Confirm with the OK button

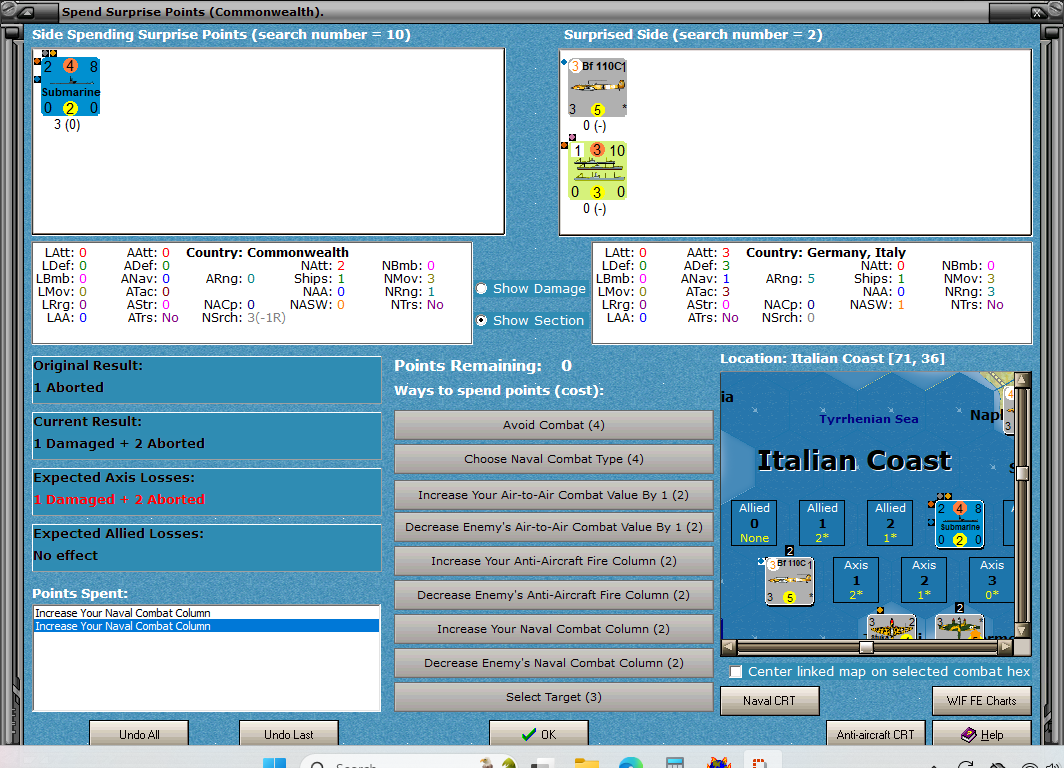539,733
